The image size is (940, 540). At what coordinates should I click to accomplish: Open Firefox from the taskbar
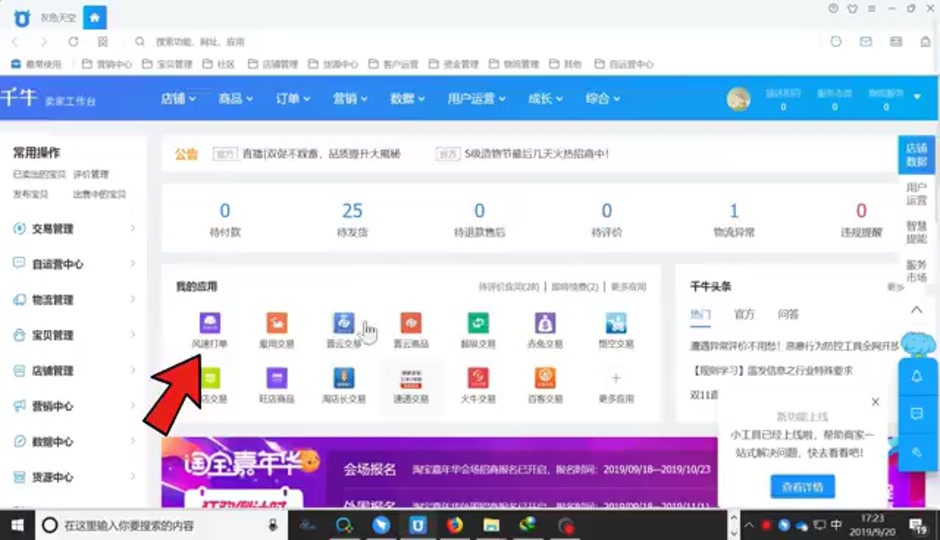point(455,526)
